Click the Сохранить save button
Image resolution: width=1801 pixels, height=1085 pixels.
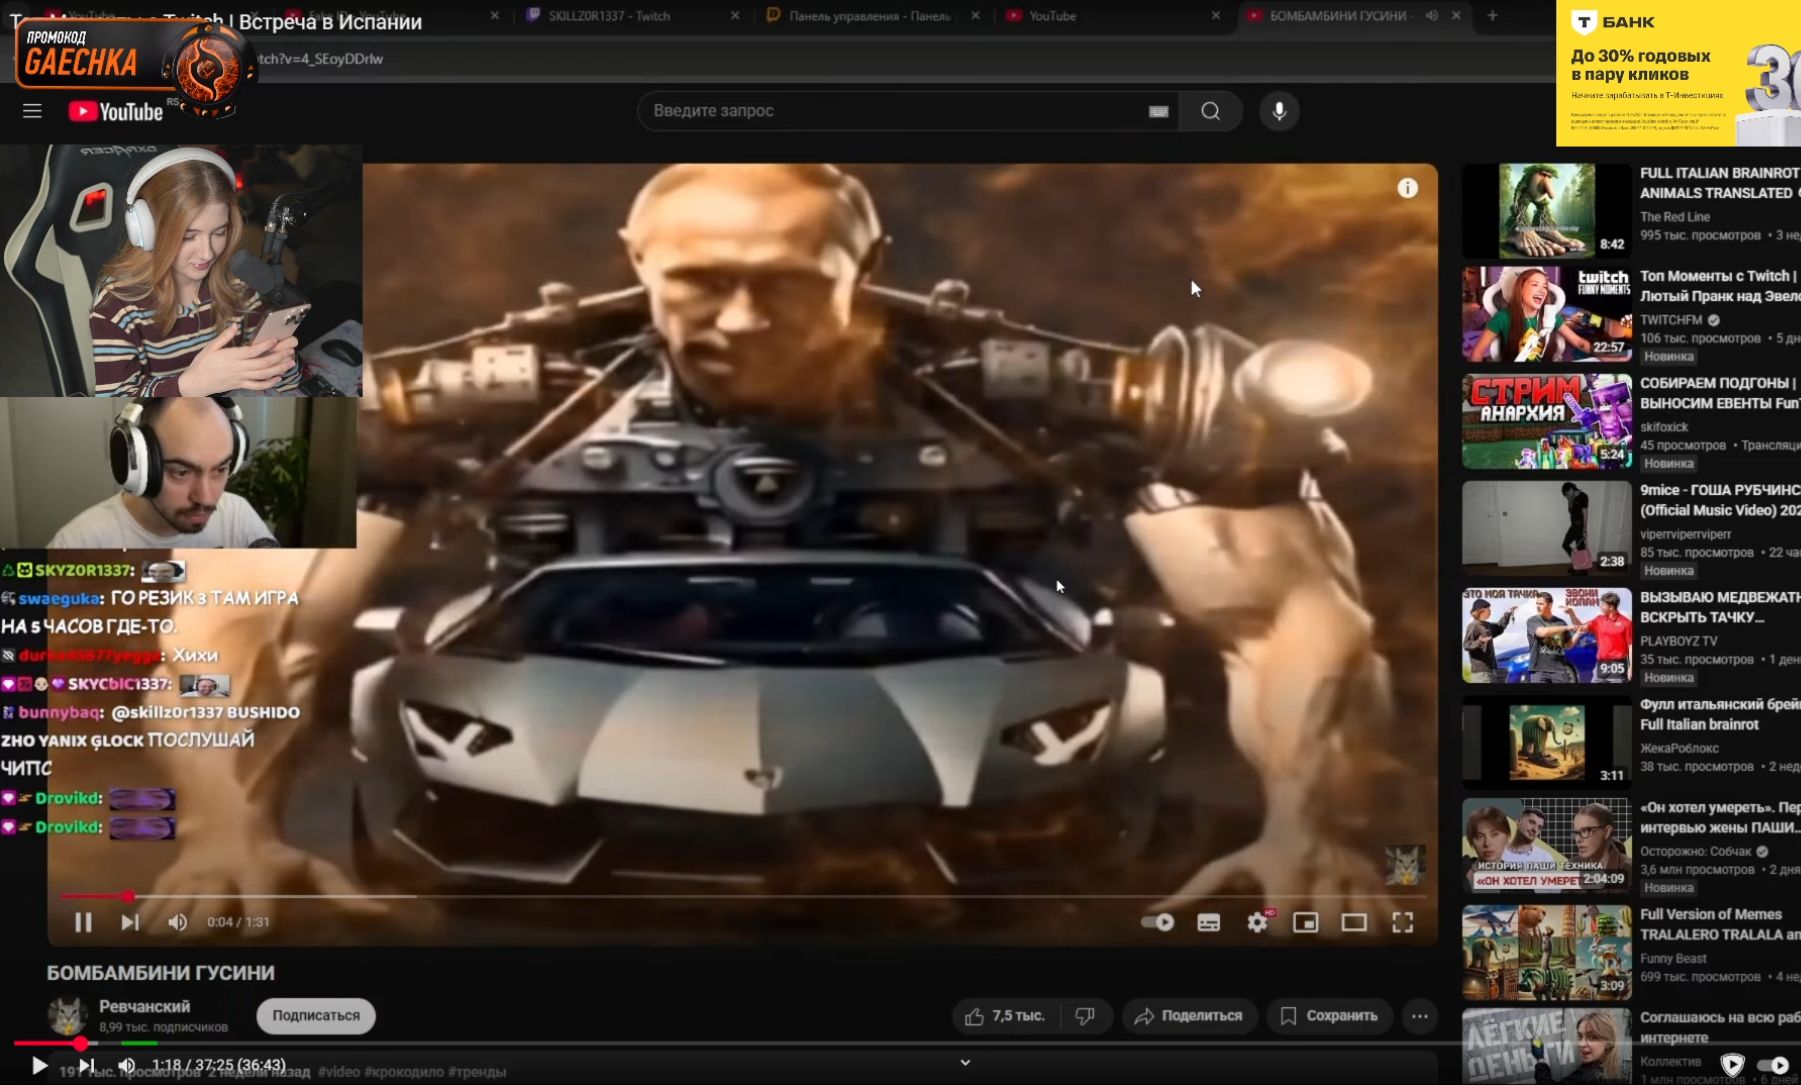point(1329,1016)
